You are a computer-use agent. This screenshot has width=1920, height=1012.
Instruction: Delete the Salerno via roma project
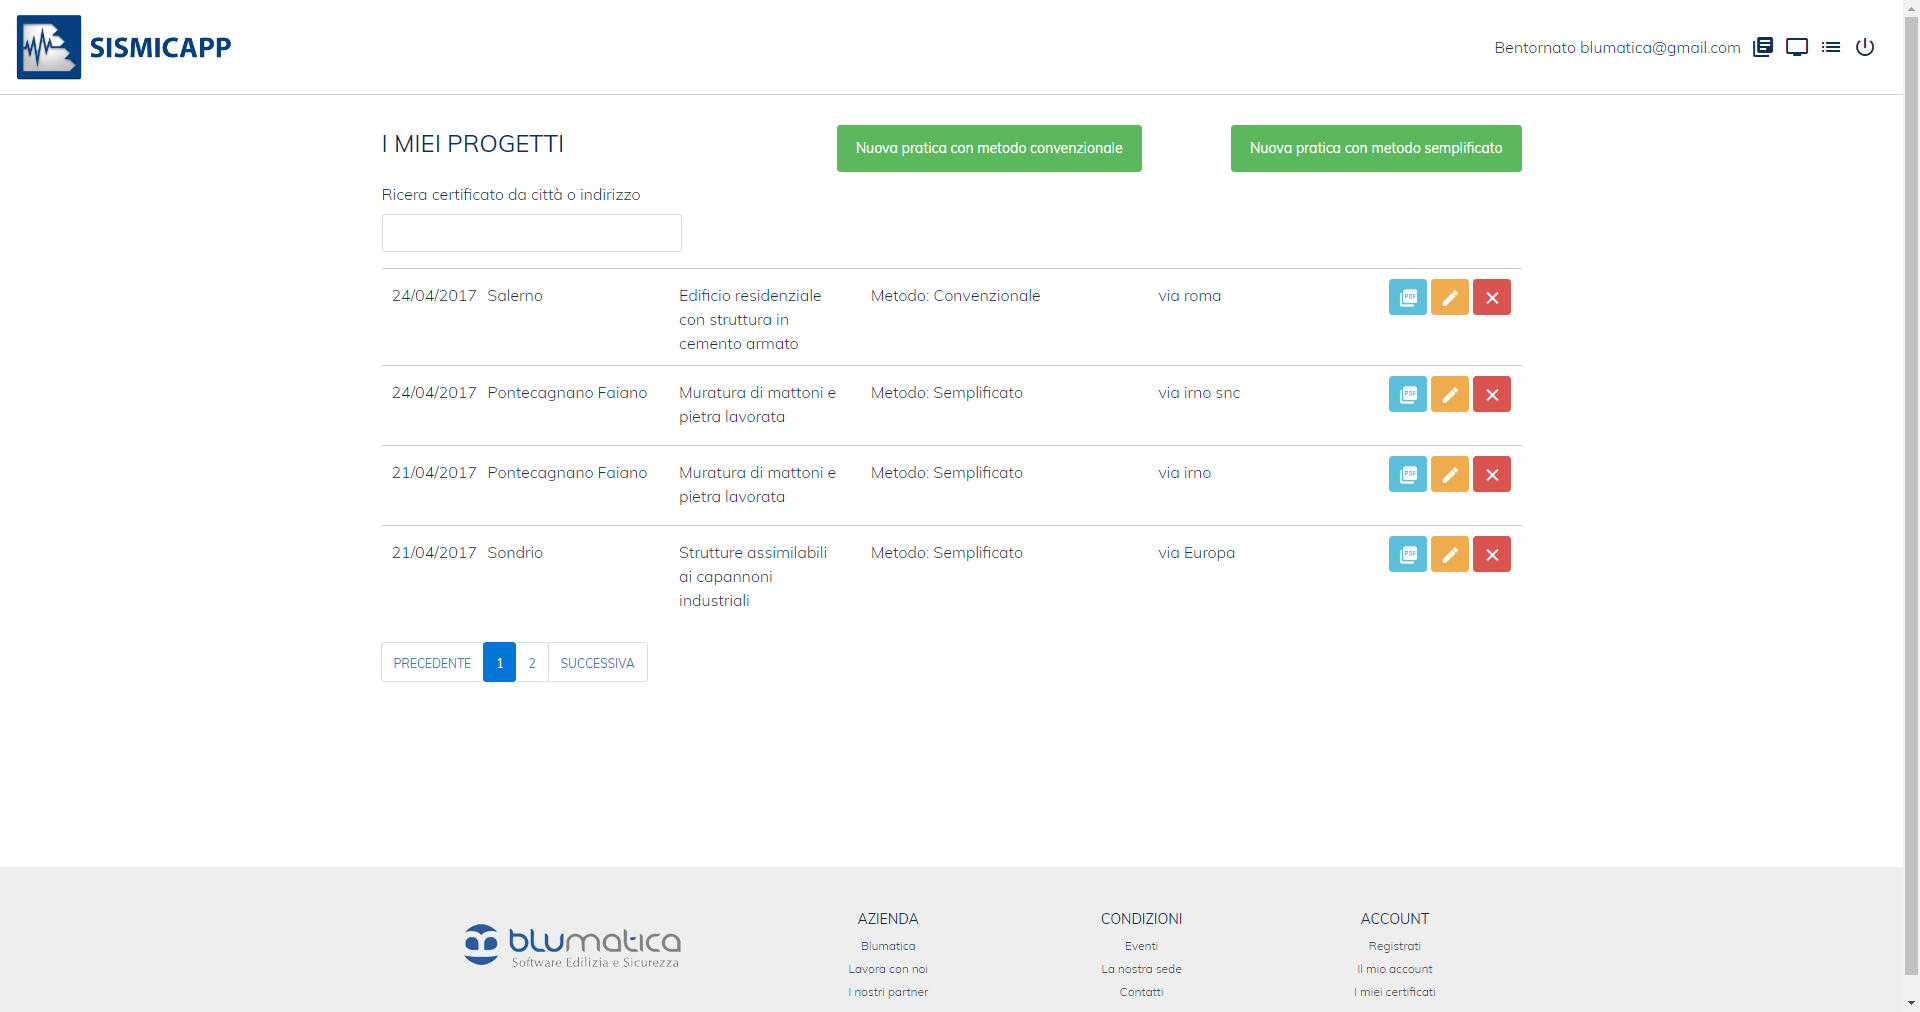coord(1491,297)
